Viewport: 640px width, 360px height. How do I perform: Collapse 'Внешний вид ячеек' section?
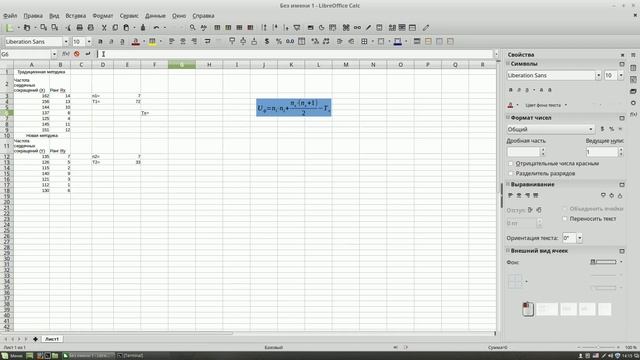(508, 251)
